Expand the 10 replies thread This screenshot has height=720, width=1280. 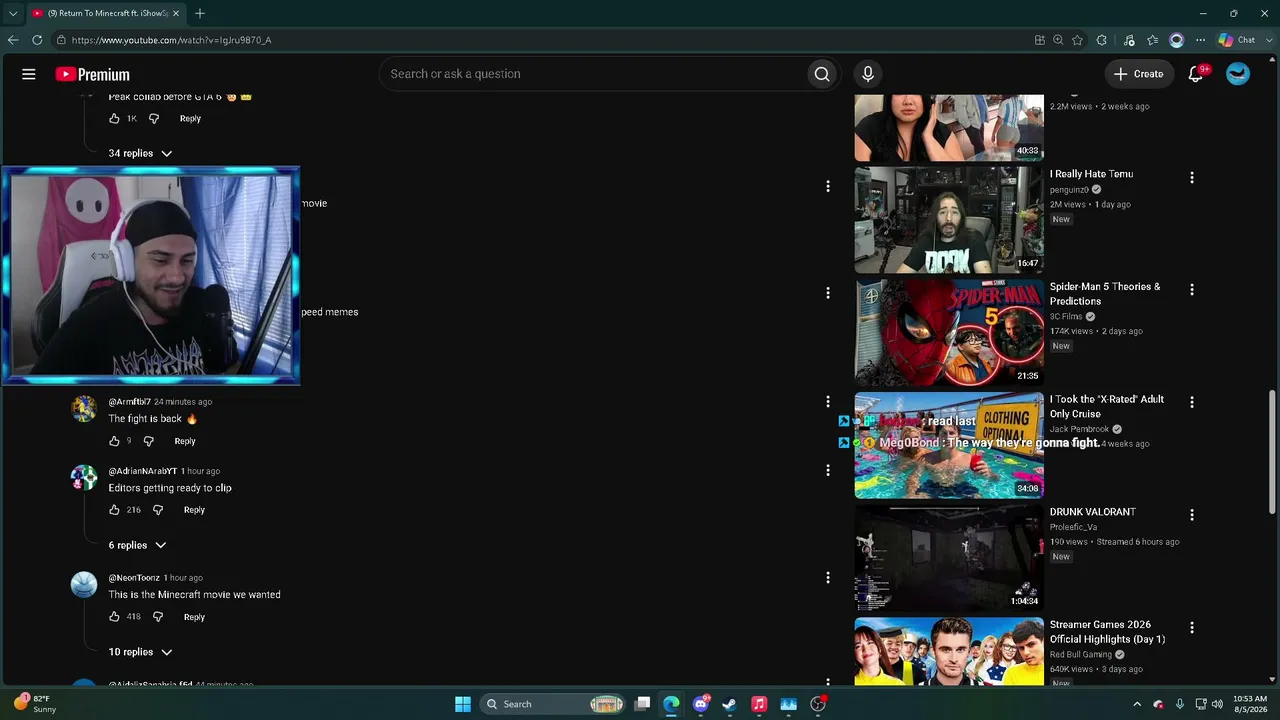pyautogui.click(x=140, y=652)
